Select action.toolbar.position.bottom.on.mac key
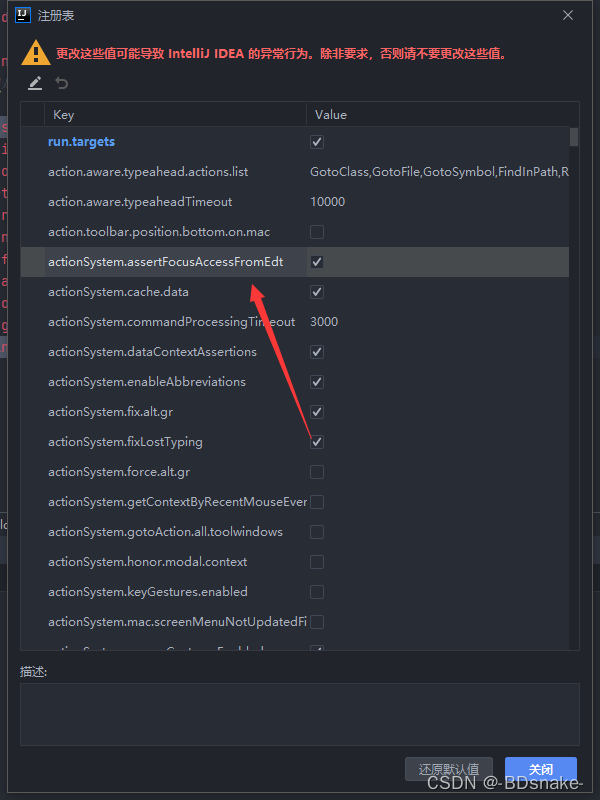Screen dimensions: 600x800 pyautogui.click(x=159, y=232)
